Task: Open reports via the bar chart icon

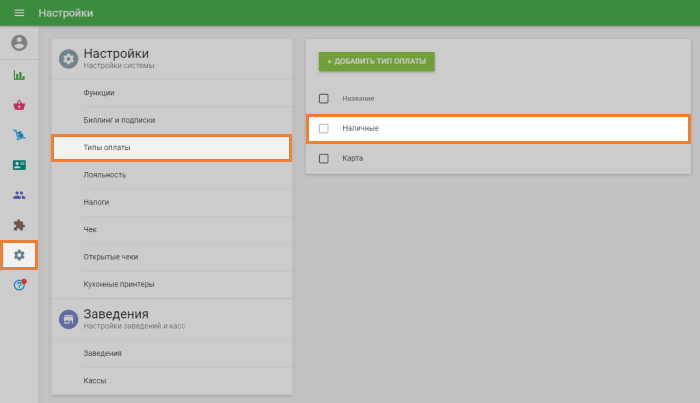Action: click(x=19, y=75)
